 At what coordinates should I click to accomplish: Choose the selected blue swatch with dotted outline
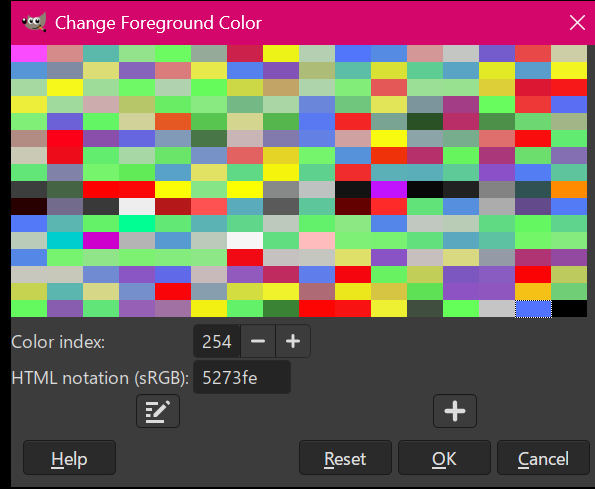pyautogui.click(x=533, y=308)
